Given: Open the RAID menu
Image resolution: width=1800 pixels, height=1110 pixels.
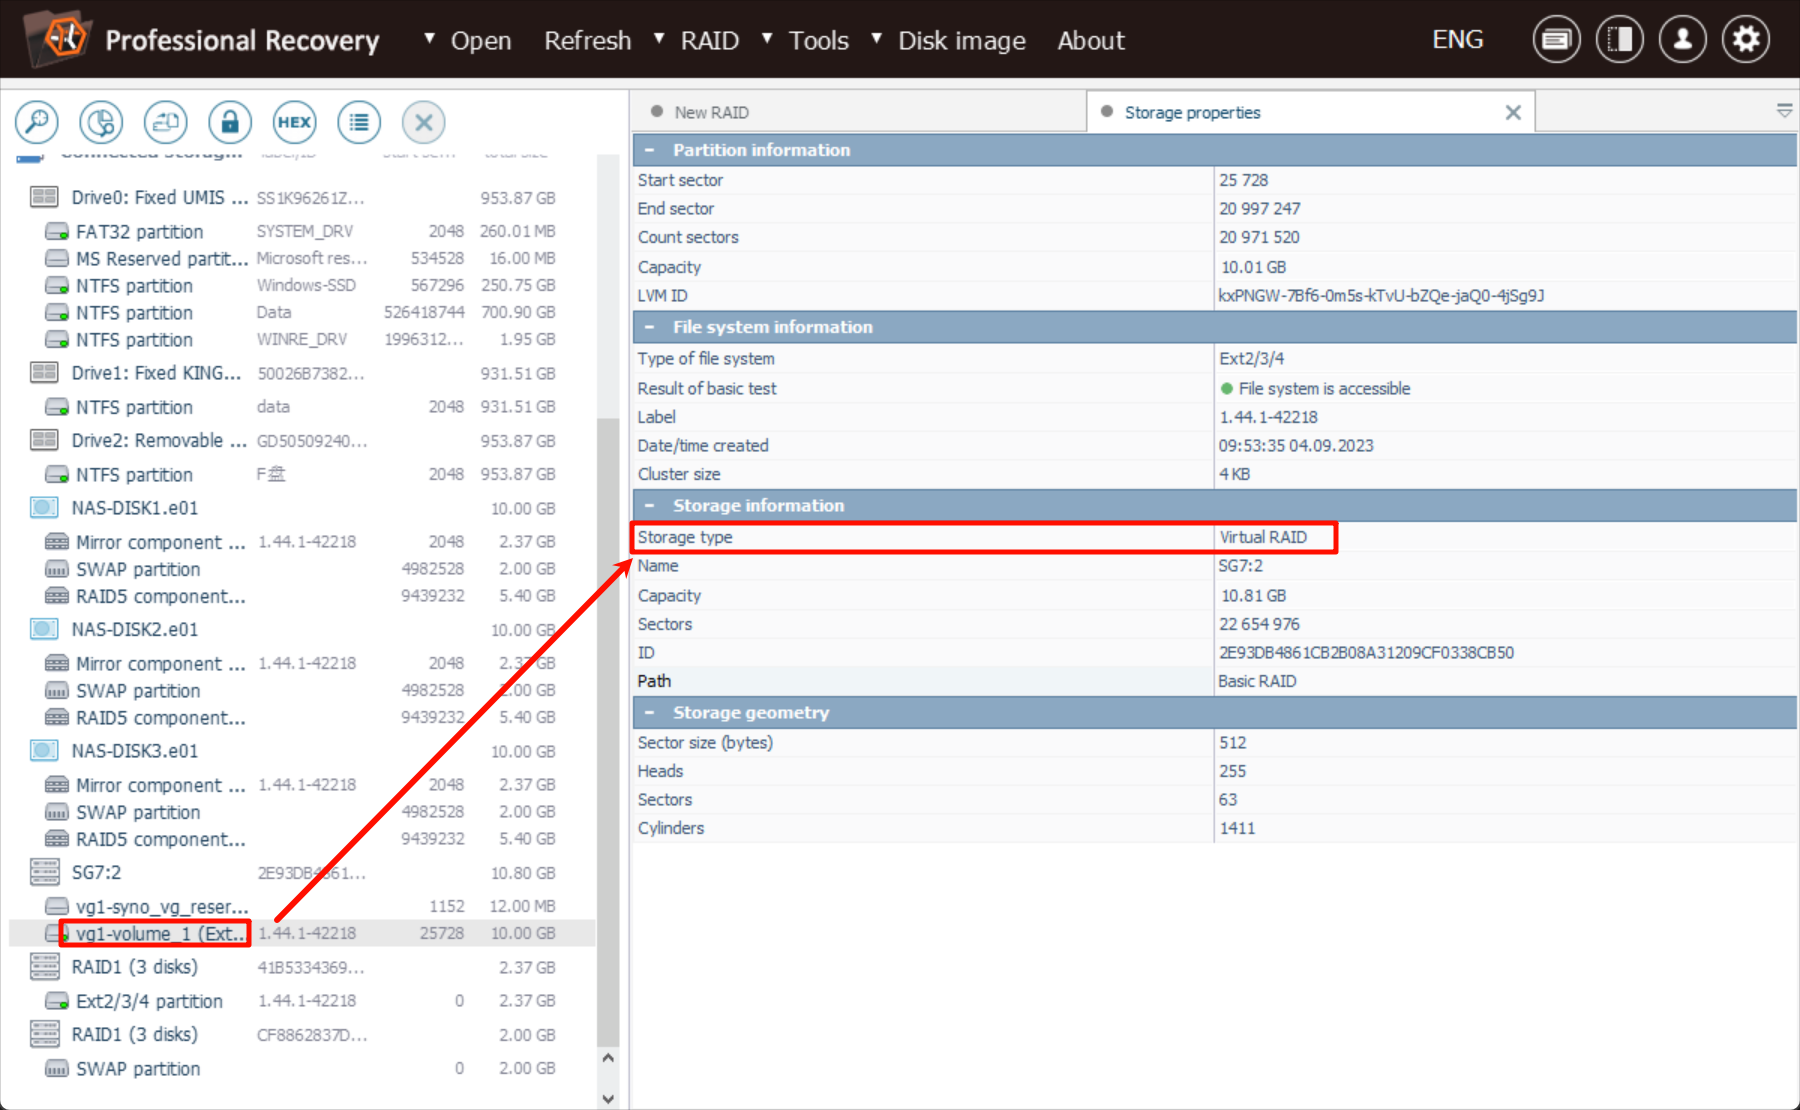Looking at the screenshot, I should click(709, 41).
